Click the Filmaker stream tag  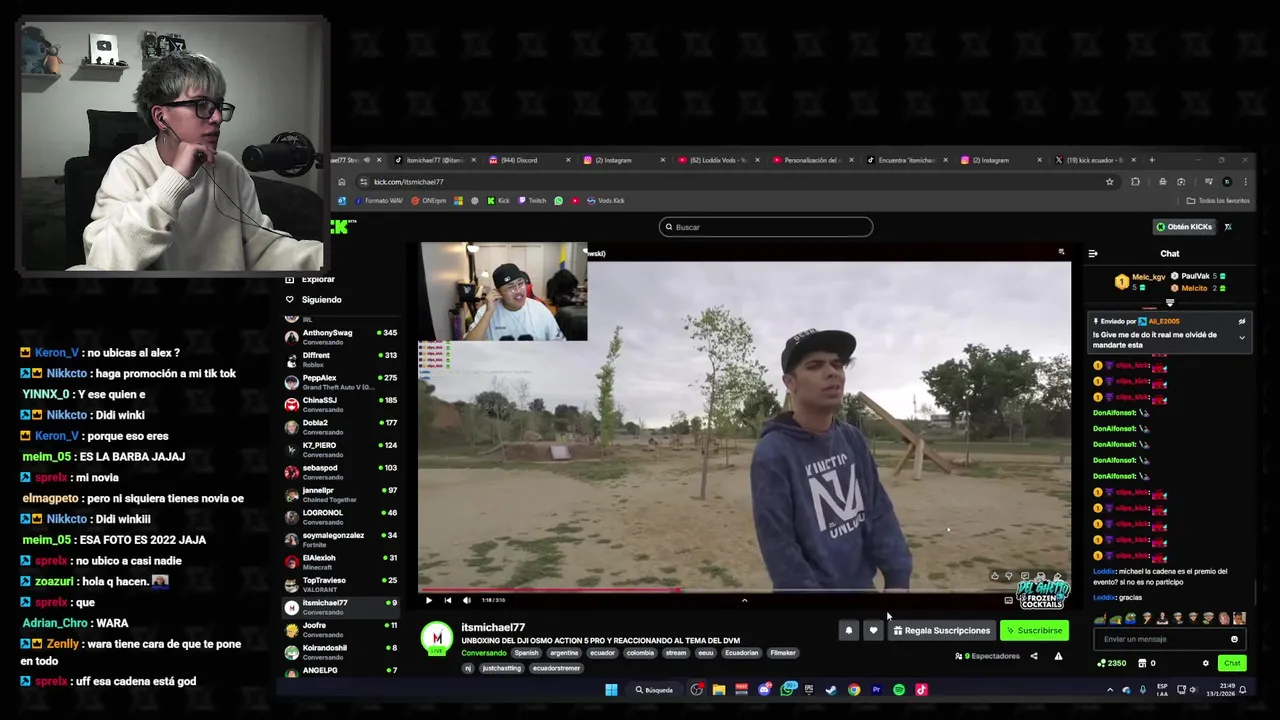pyautogui.click(x=783, y=653)
